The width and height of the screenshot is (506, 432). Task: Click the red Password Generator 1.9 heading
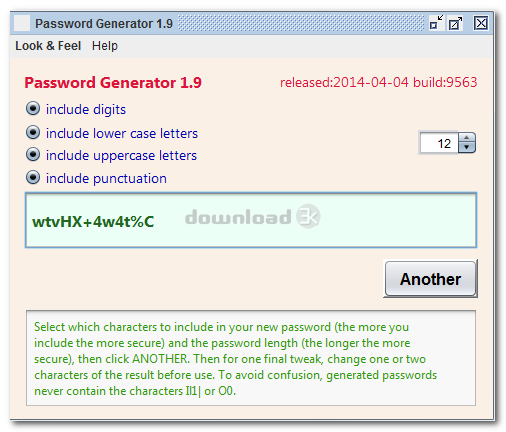(x=113, y=83)
